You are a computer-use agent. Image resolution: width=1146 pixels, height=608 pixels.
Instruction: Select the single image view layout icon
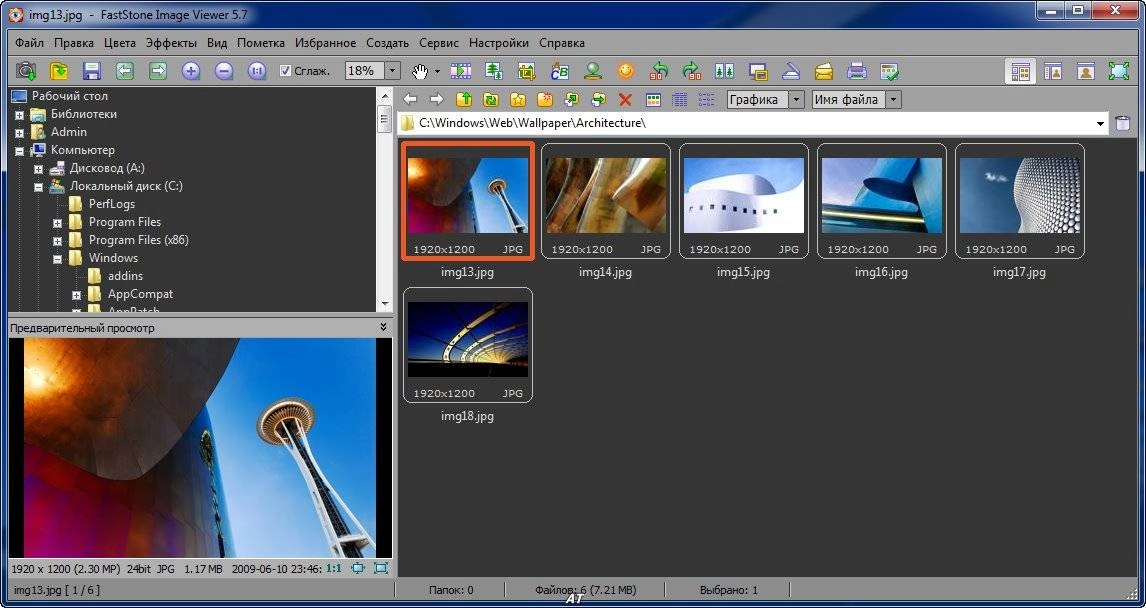[x=1086, y=71]
